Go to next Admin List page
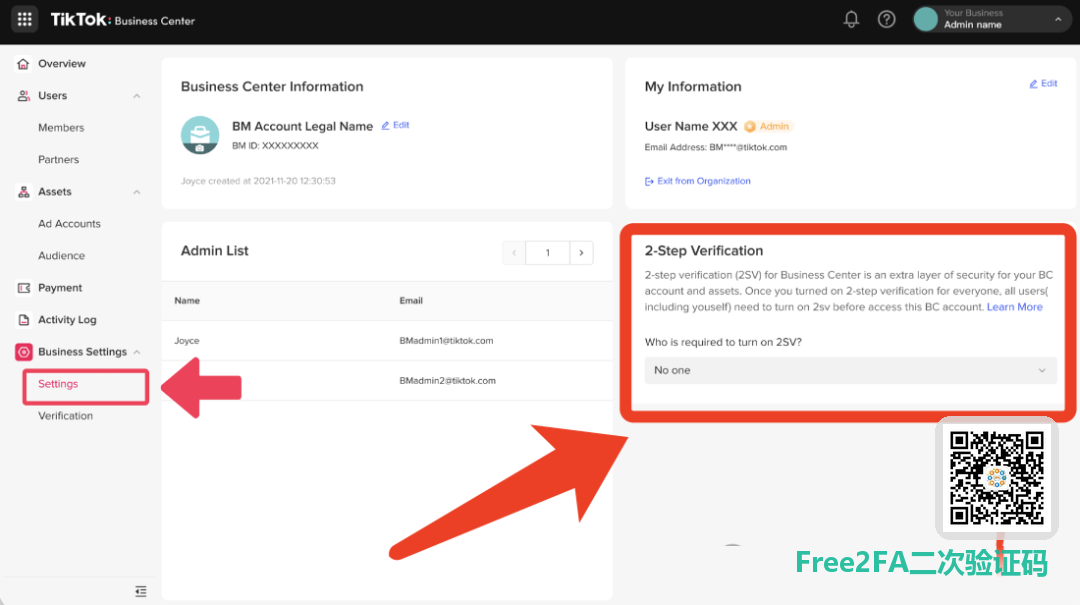 coord(581,253)
